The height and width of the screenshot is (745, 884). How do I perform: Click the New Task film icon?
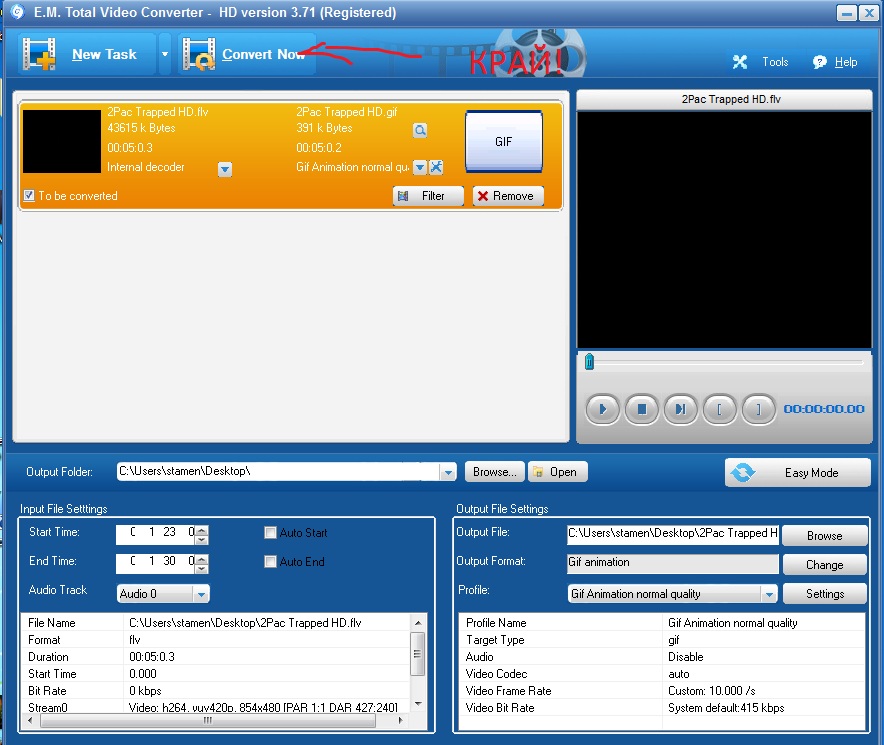tap(39, 54)
